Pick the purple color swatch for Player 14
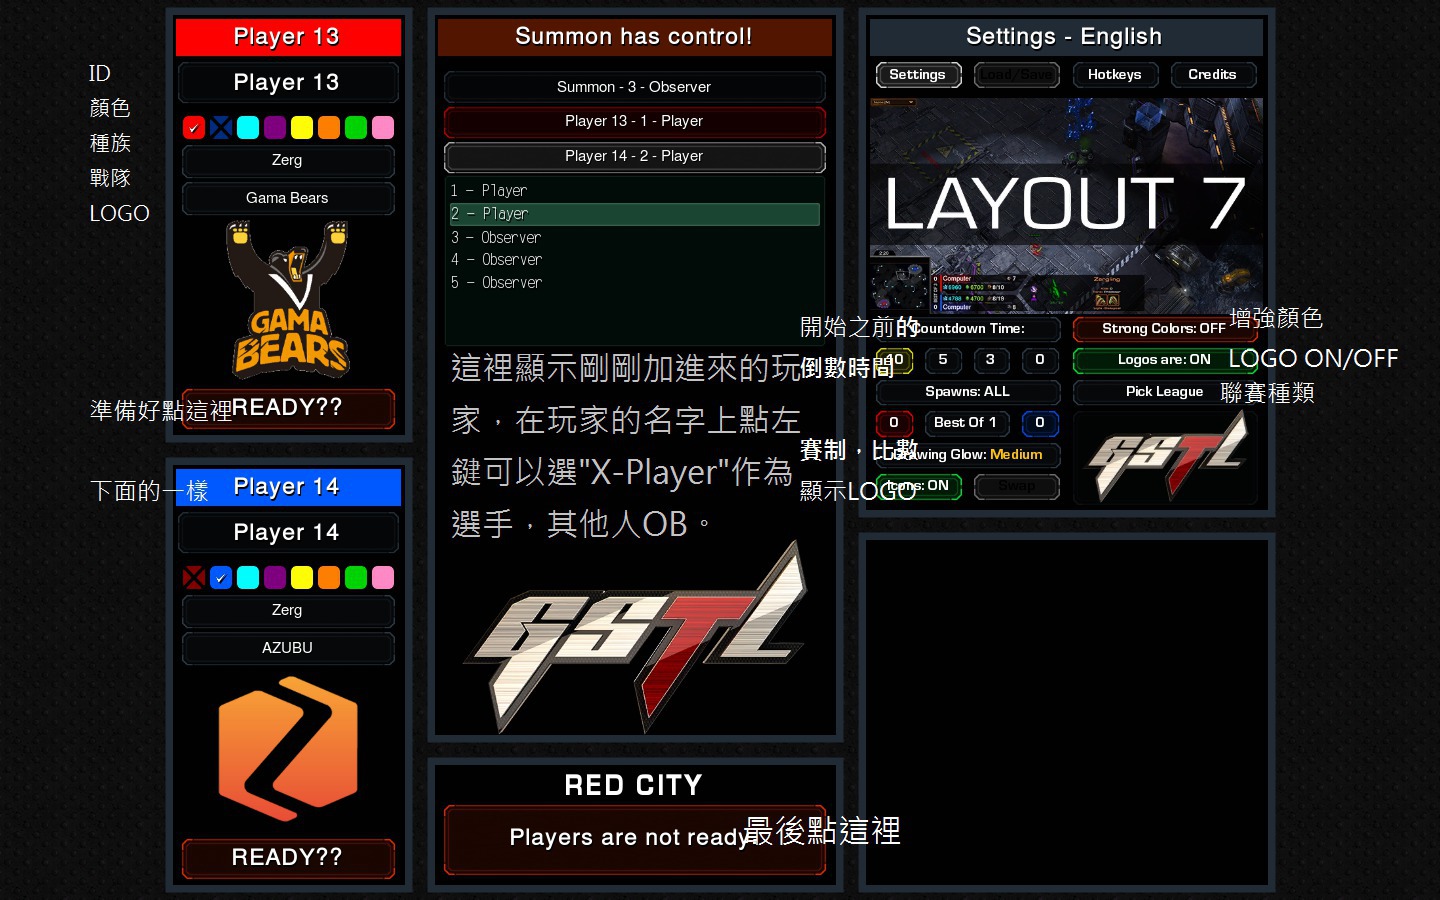 [x=275, y=578]
